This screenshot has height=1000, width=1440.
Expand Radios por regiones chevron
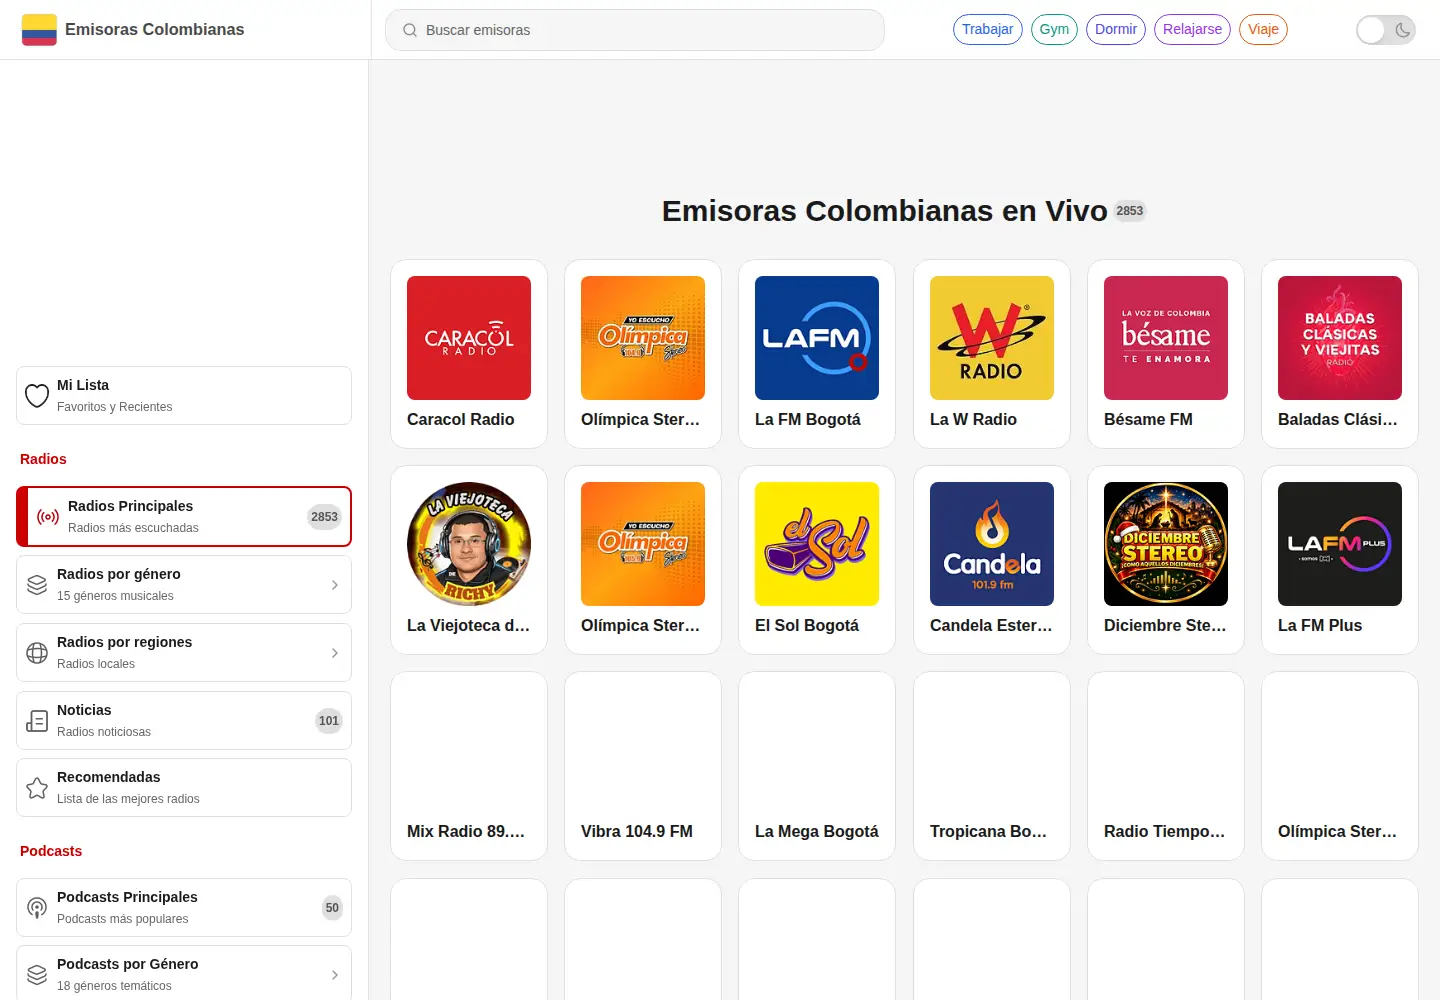[335, 653]
